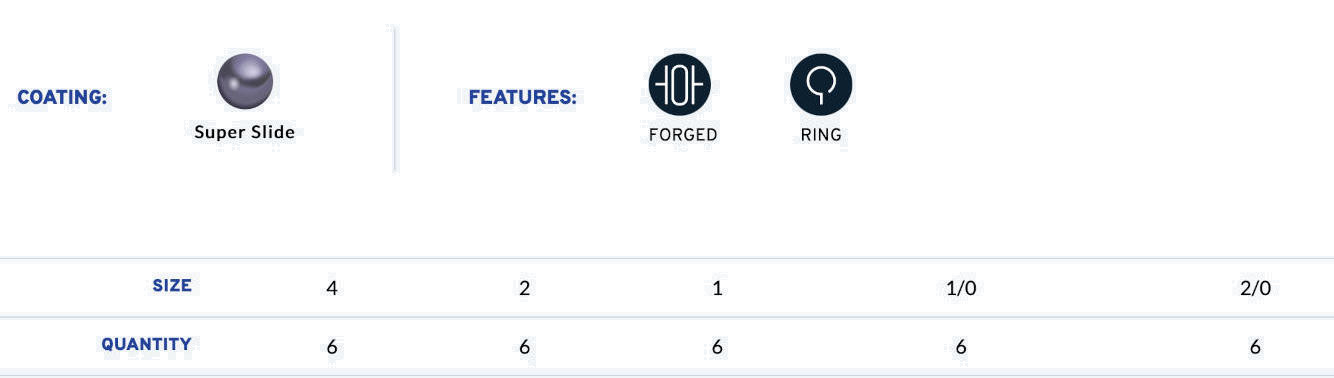The image size is (1334, 378).
Task: Click the SIZE row header
Action: (172, 286)
